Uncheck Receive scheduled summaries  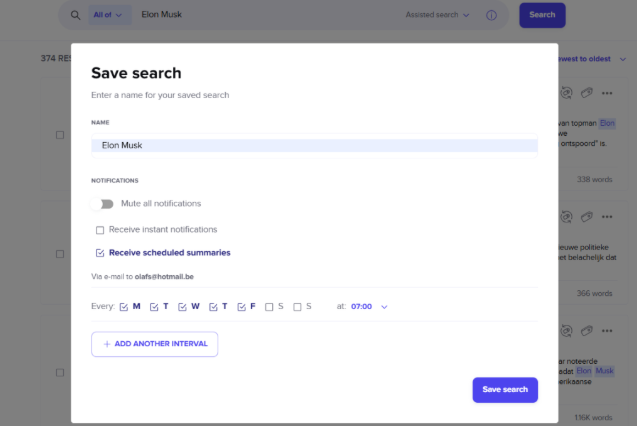tap(100, 253)
